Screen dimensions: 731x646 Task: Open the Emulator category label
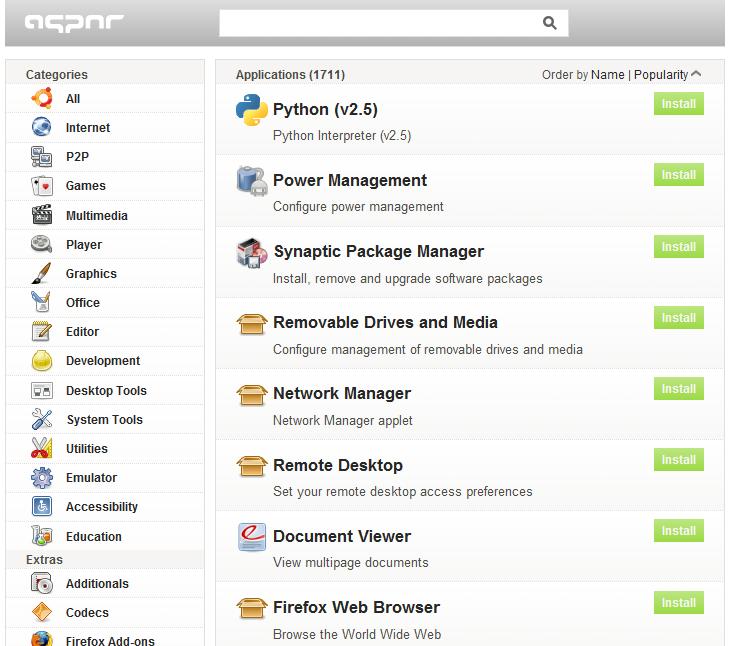point(91,478)
